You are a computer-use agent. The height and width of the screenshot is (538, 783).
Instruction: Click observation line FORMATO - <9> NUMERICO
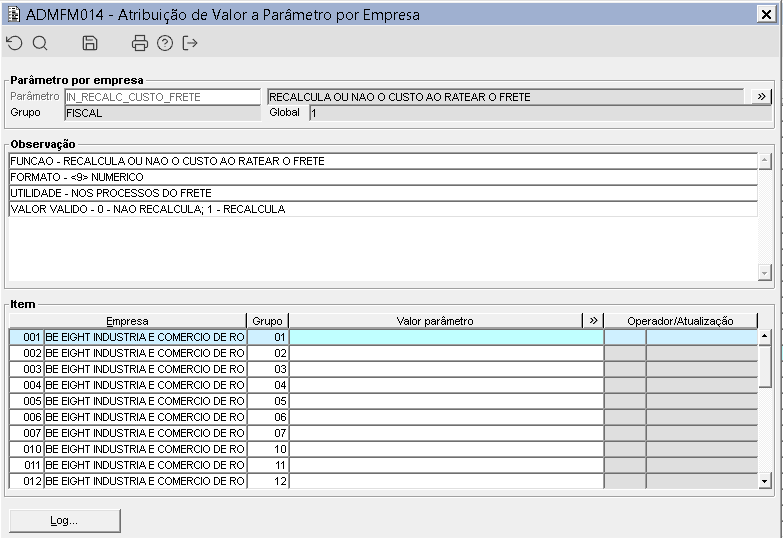[x=383, y=177]
